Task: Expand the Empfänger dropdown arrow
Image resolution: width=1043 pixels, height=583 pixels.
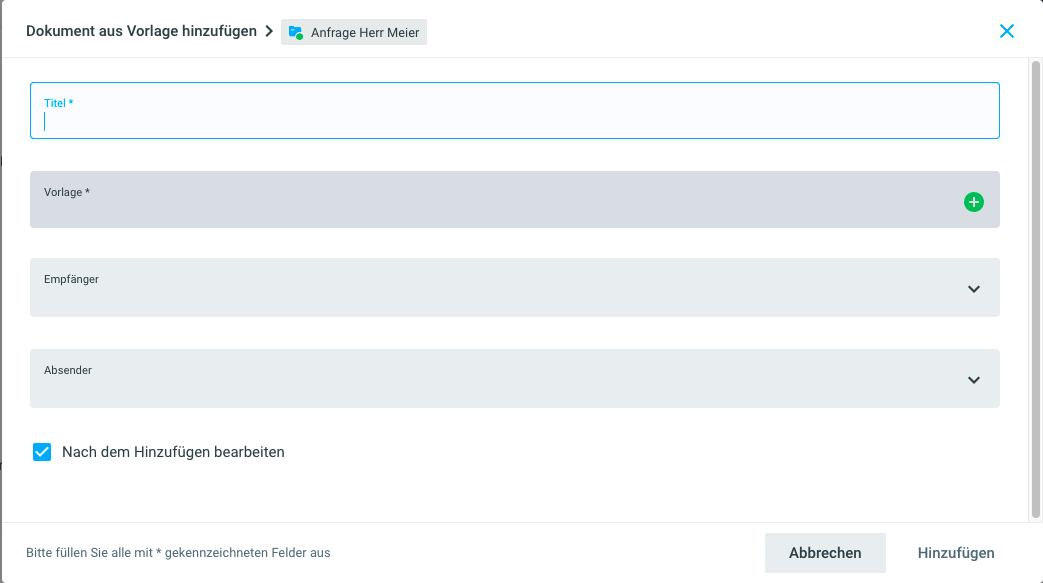Action: pos(974,289)
